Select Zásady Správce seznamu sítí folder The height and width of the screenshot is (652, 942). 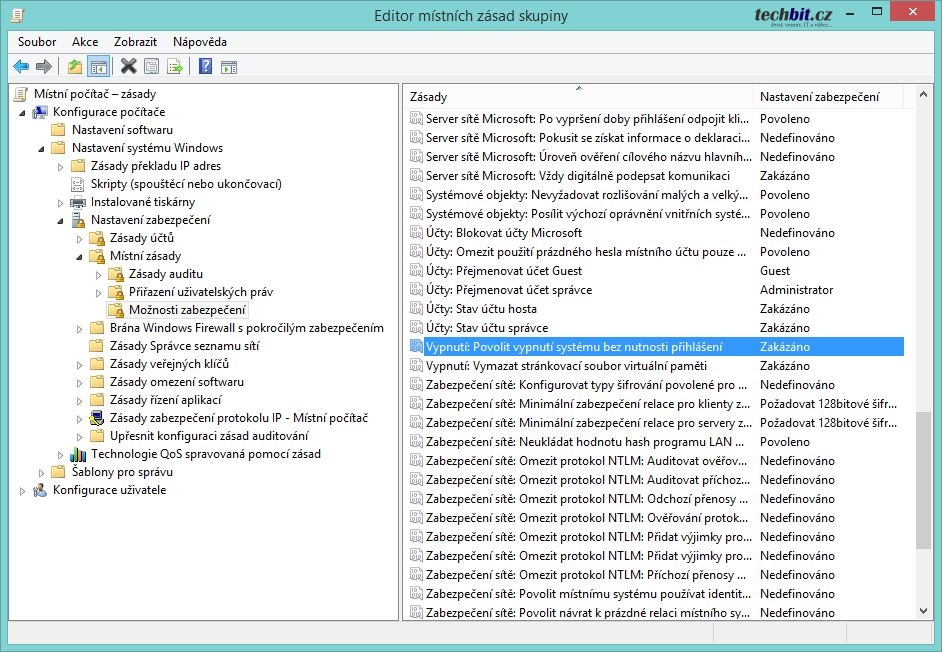(182, 346)
